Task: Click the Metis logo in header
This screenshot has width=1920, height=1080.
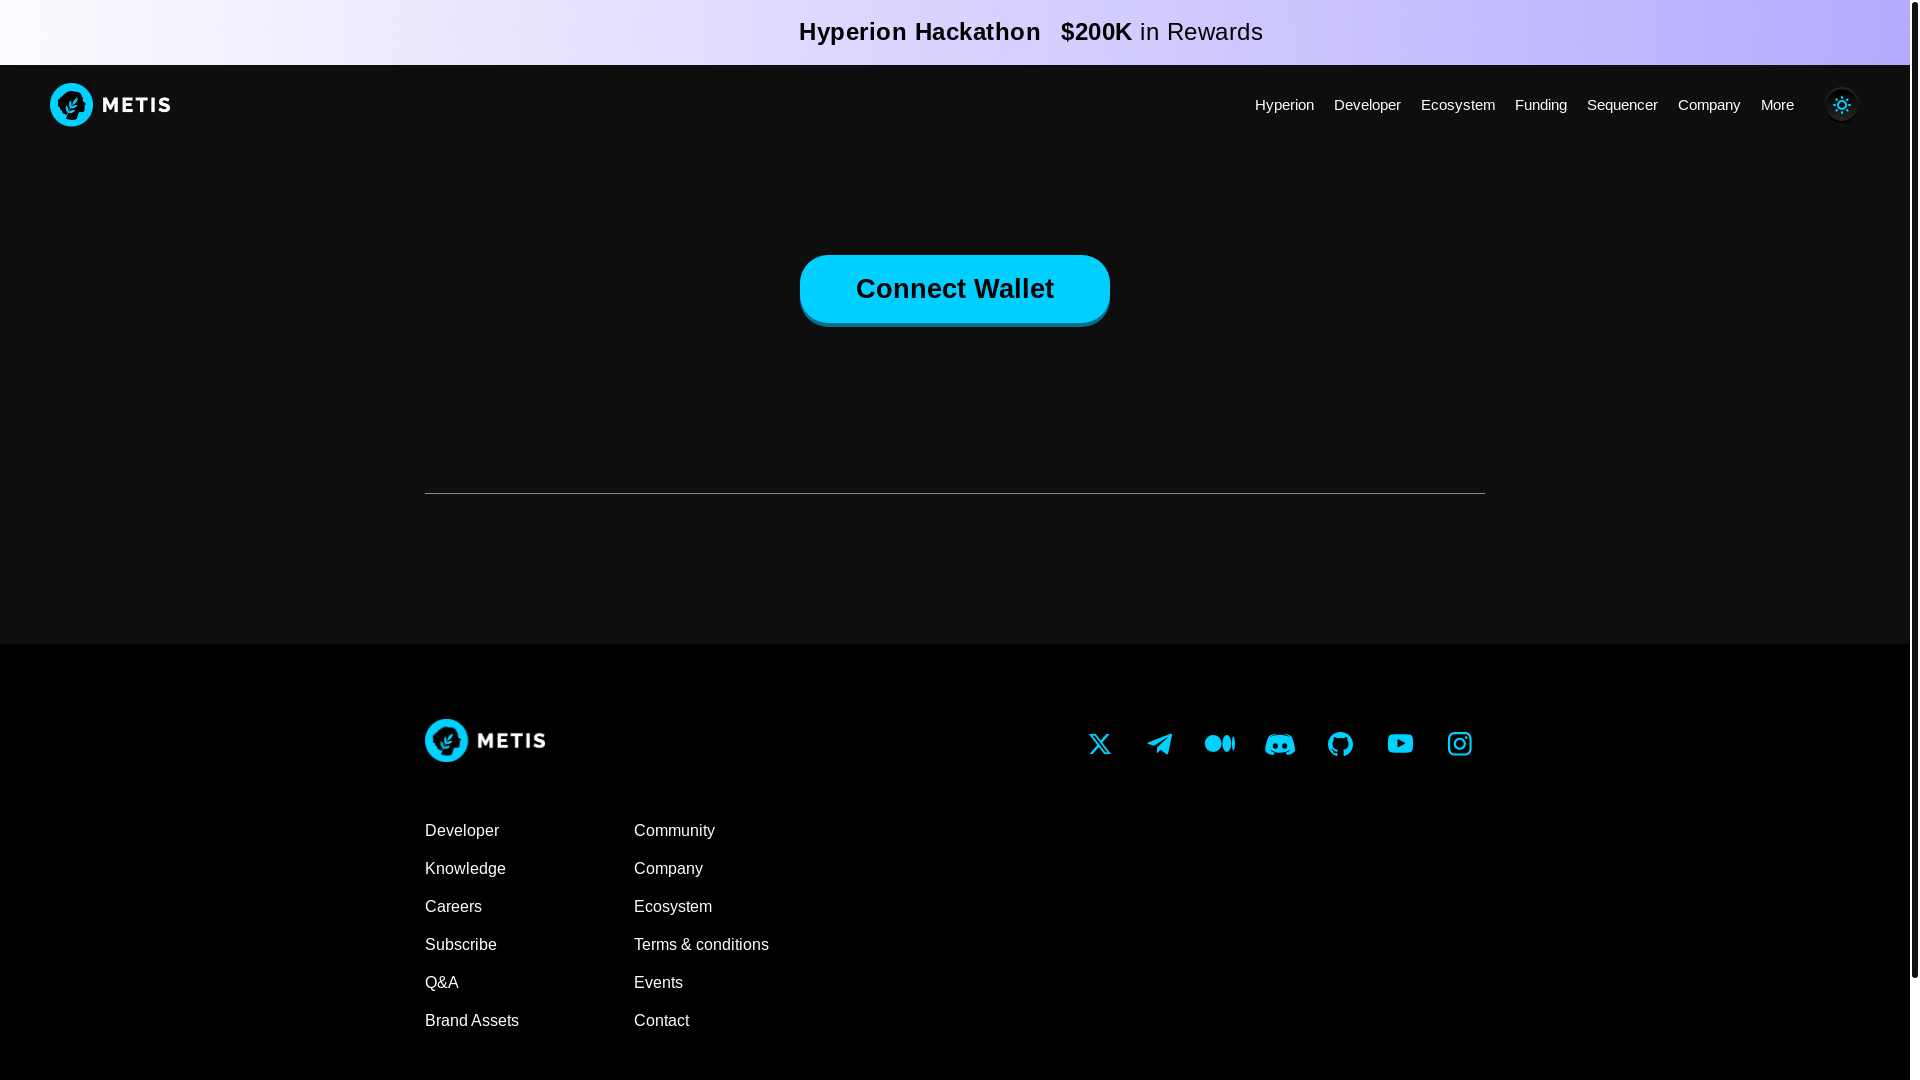Action: click(x=110, y=105)
